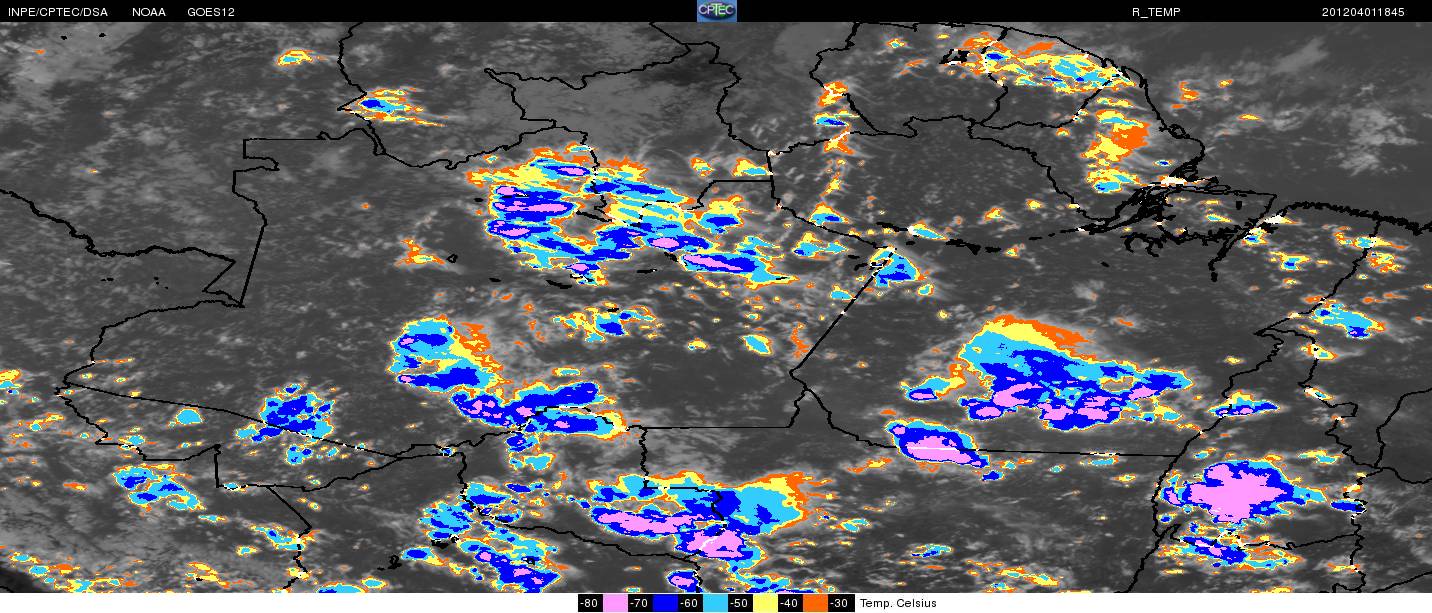Click the CPTEC logo in header
This screenshot has width=1432, height=613.
coord(716,11)
